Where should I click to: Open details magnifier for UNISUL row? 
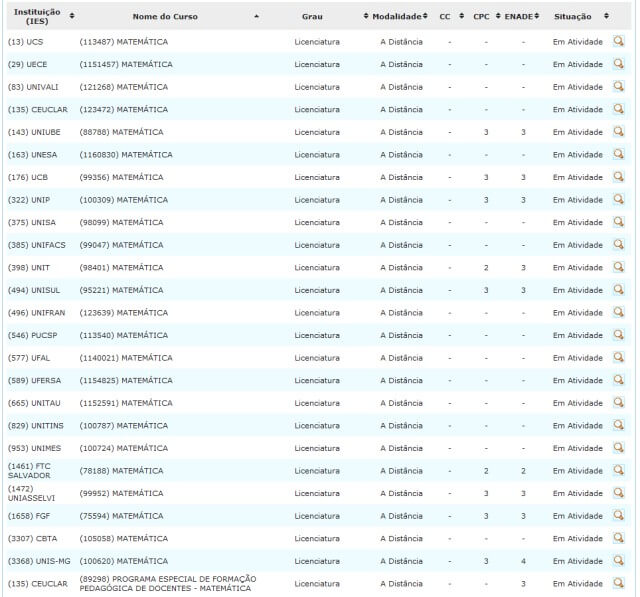[x=618, y=290]
